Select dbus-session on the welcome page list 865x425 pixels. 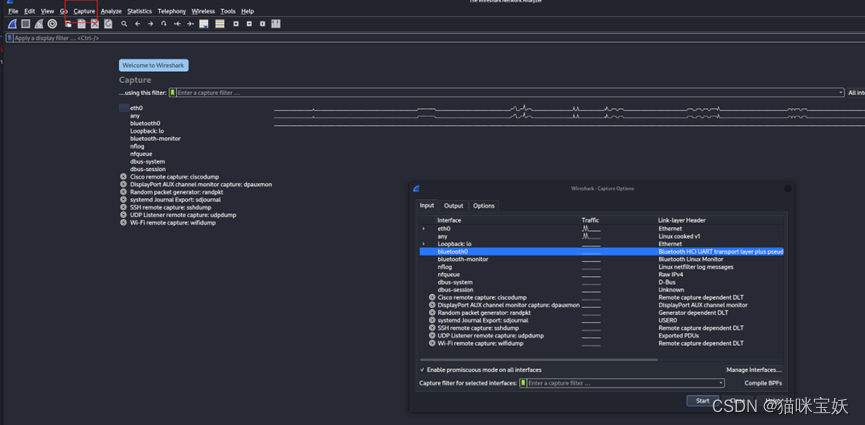click(x=148, y=169)
